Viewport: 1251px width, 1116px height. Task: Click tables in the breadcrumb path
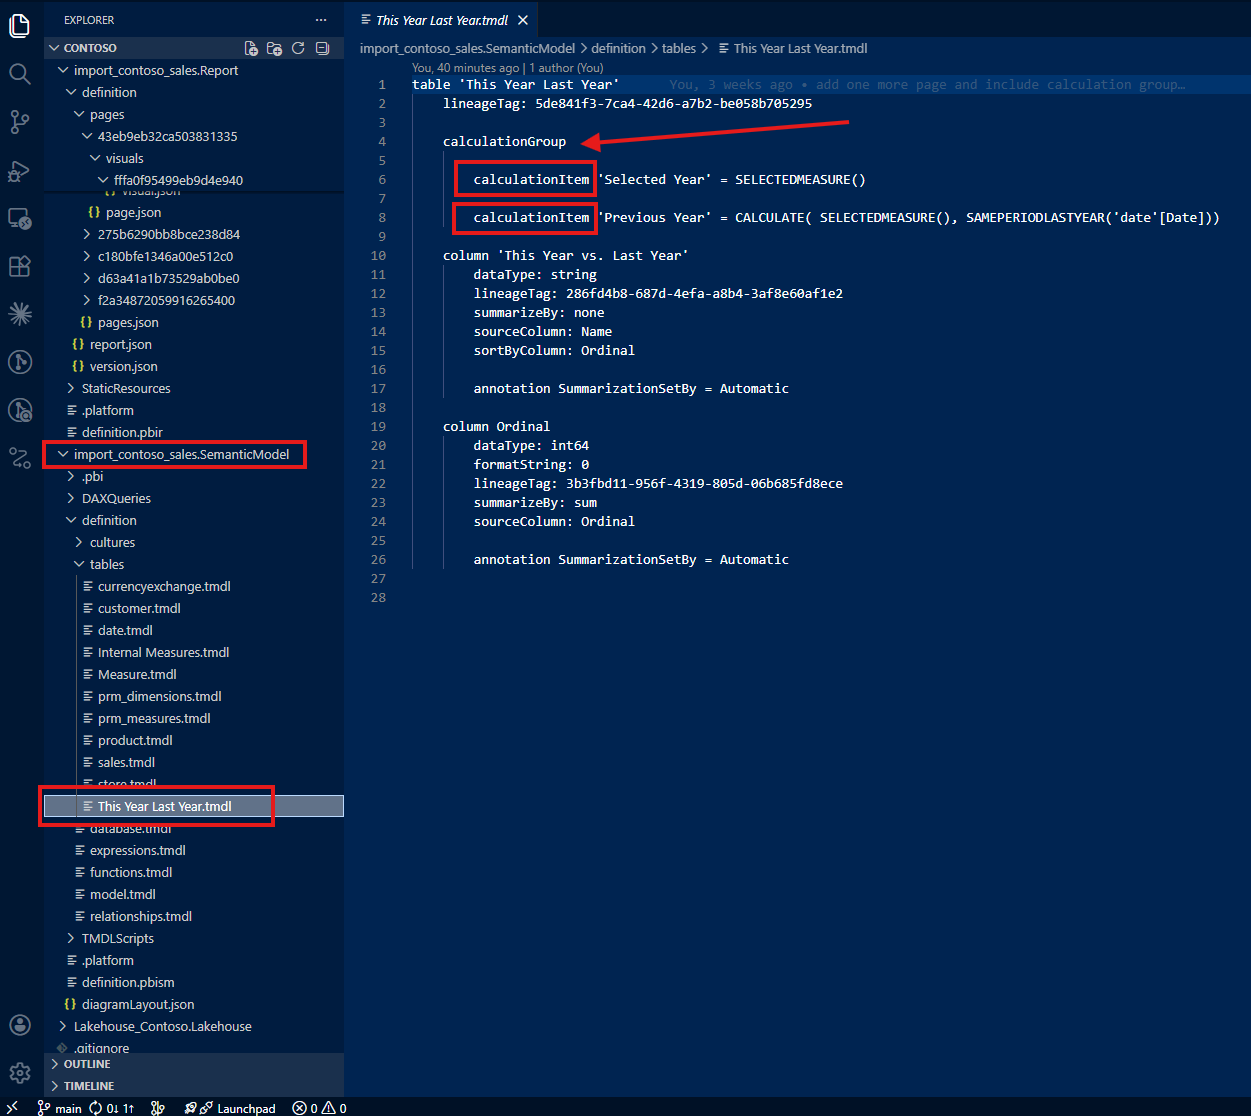pos(679,48)
